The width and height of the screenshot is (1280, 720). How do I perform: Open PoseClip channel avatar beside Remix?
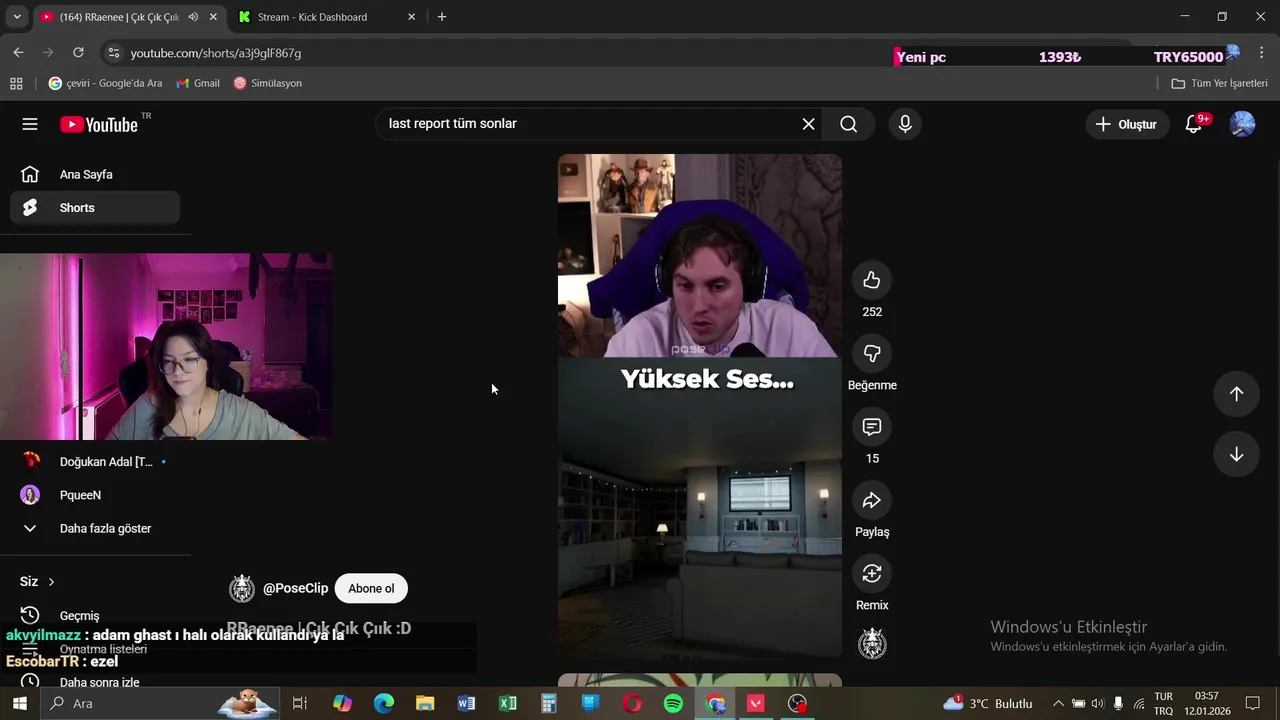point(872,644)
